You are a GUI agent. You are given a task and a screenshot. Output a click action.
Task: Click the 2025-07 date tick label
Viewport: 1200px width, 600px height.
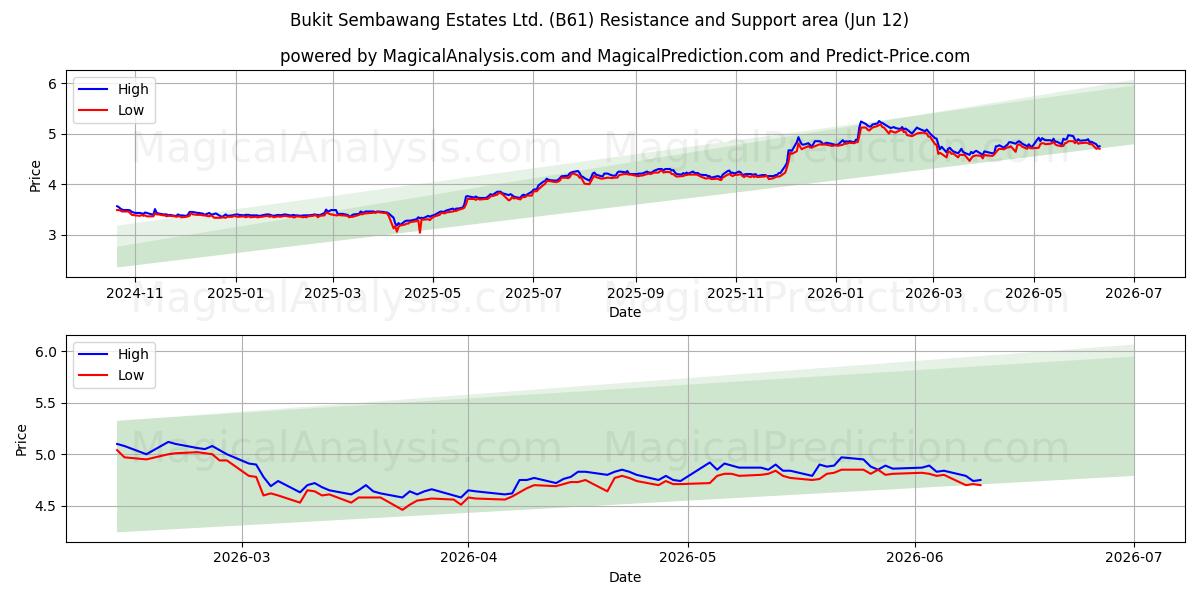(533, 294)
